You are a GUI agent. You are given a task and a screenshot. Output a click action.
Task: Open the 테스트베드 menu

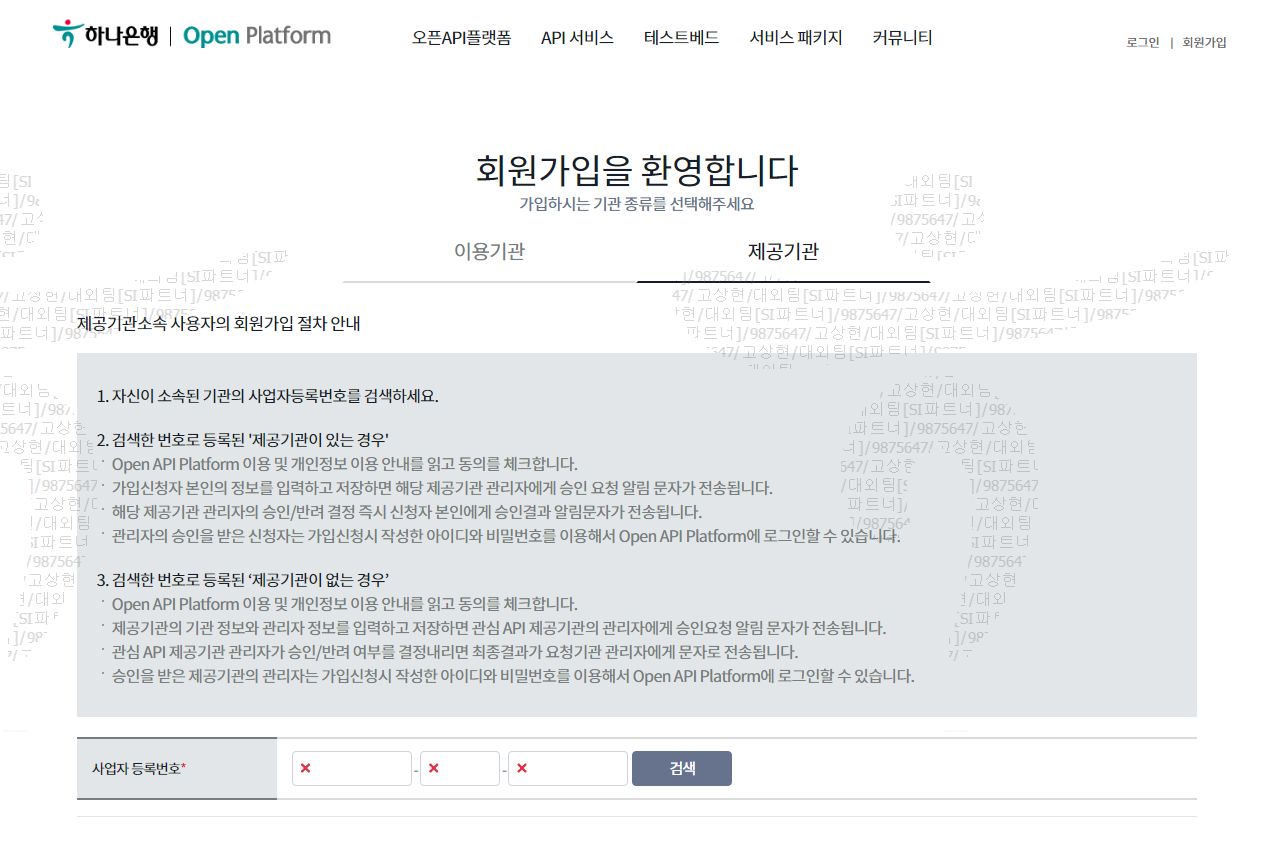(681, 37)
